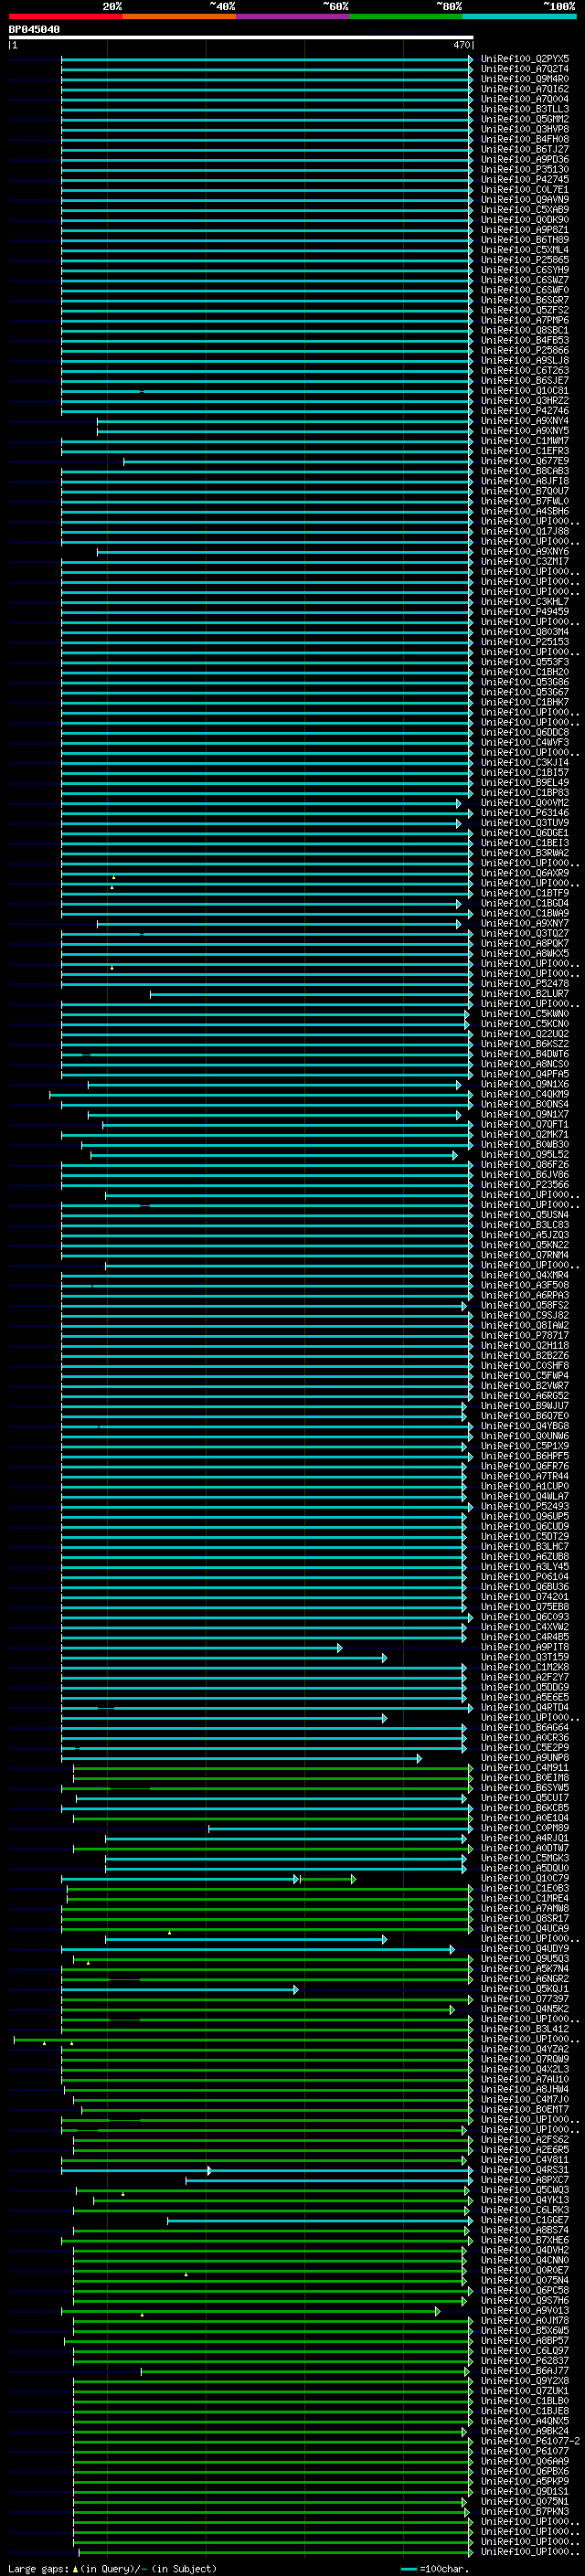Open hit UniRef100_Q2MK71
The image size is (585, 2576).
[525, 1134]
